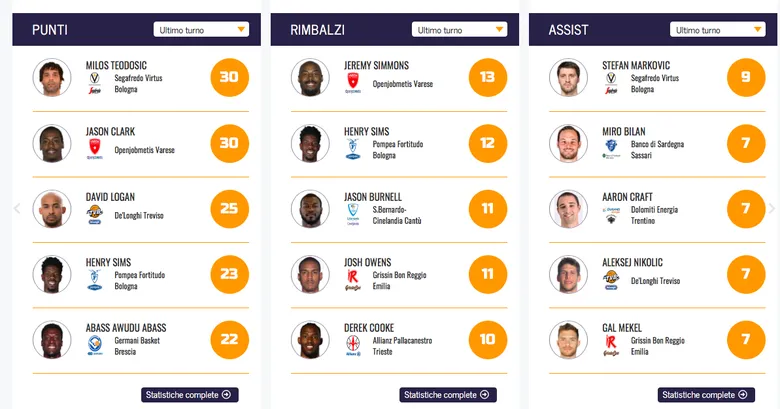Click De'Longhi Treviso logo beside David Logan
This screenshot has height=409, width=780.
pos(95,214)
